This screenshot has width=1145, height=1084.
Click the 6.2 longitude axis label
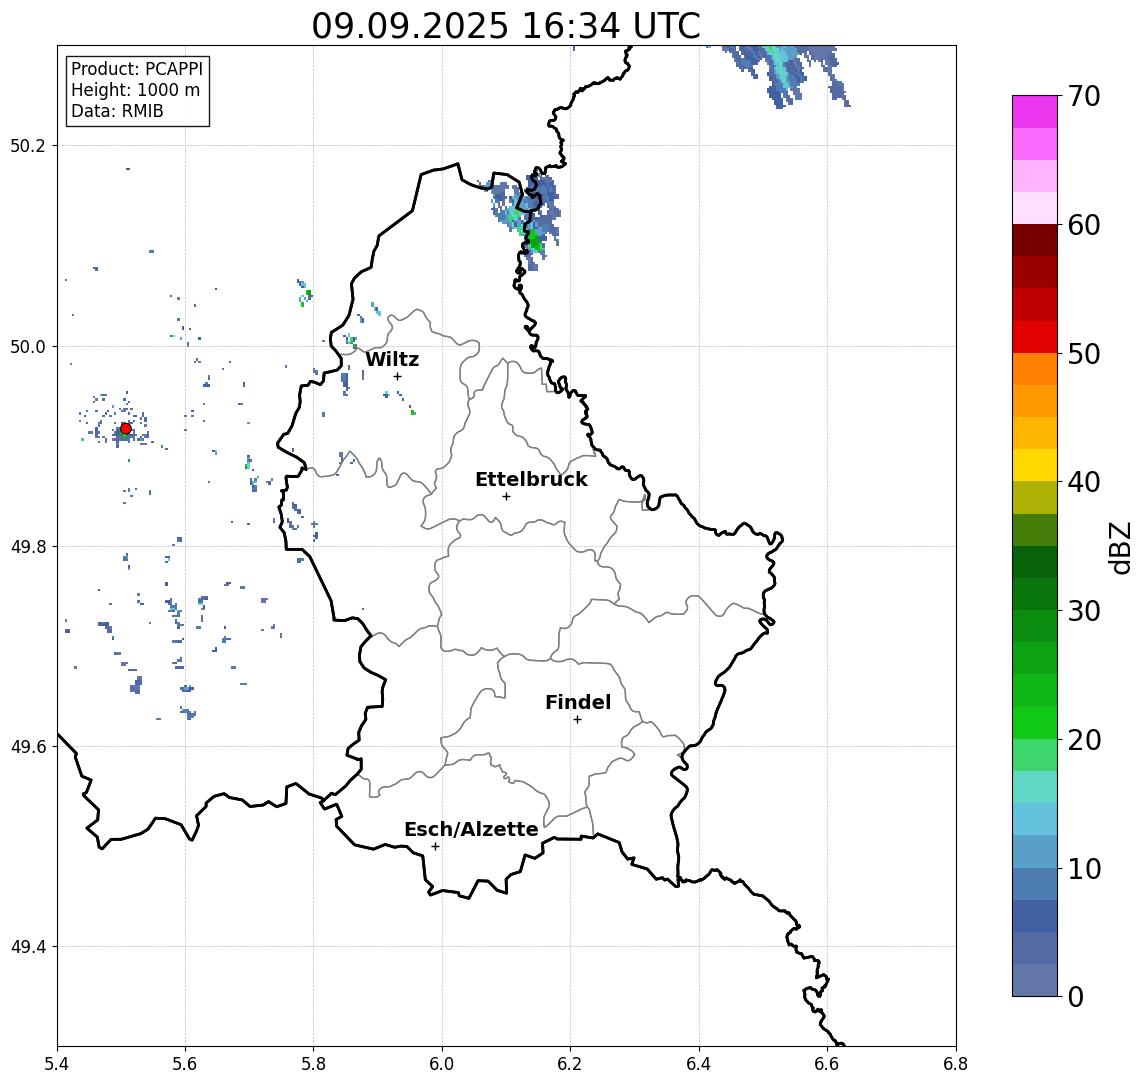click(x=570, y=1064)
